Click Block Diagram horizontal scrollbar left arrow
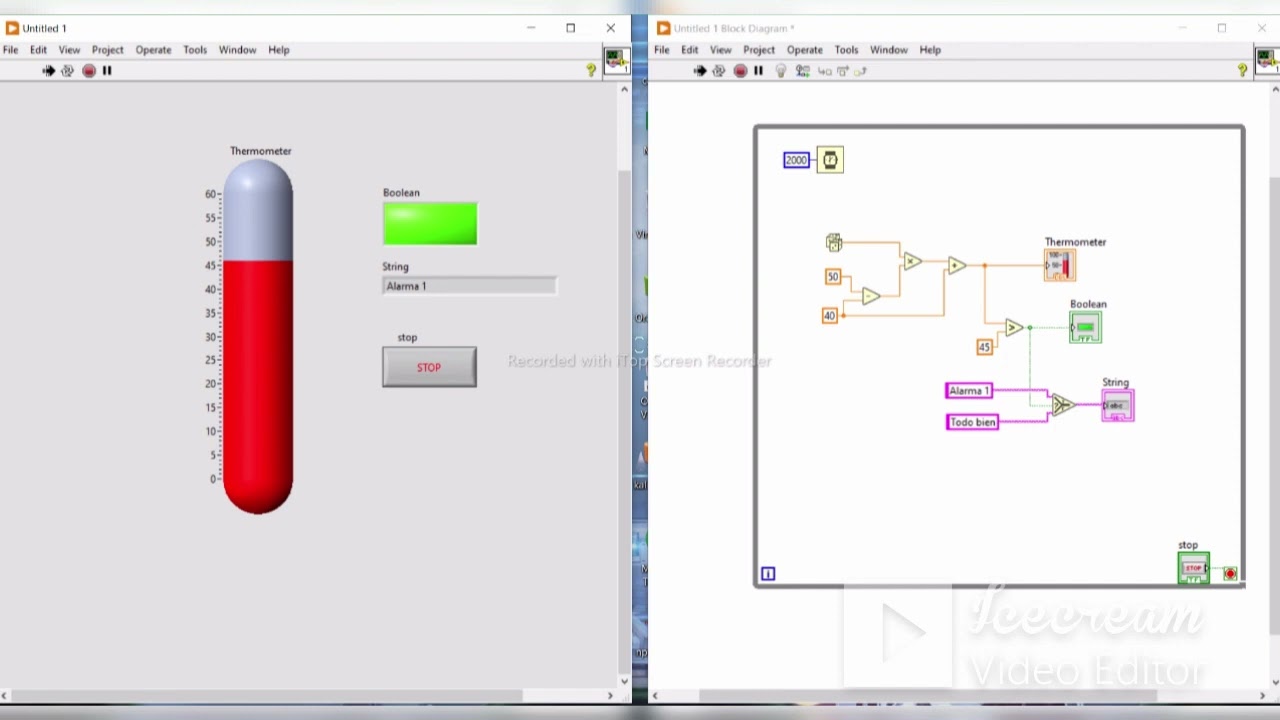The width and height of the screenshot is (1280, 720). [655, 695]
